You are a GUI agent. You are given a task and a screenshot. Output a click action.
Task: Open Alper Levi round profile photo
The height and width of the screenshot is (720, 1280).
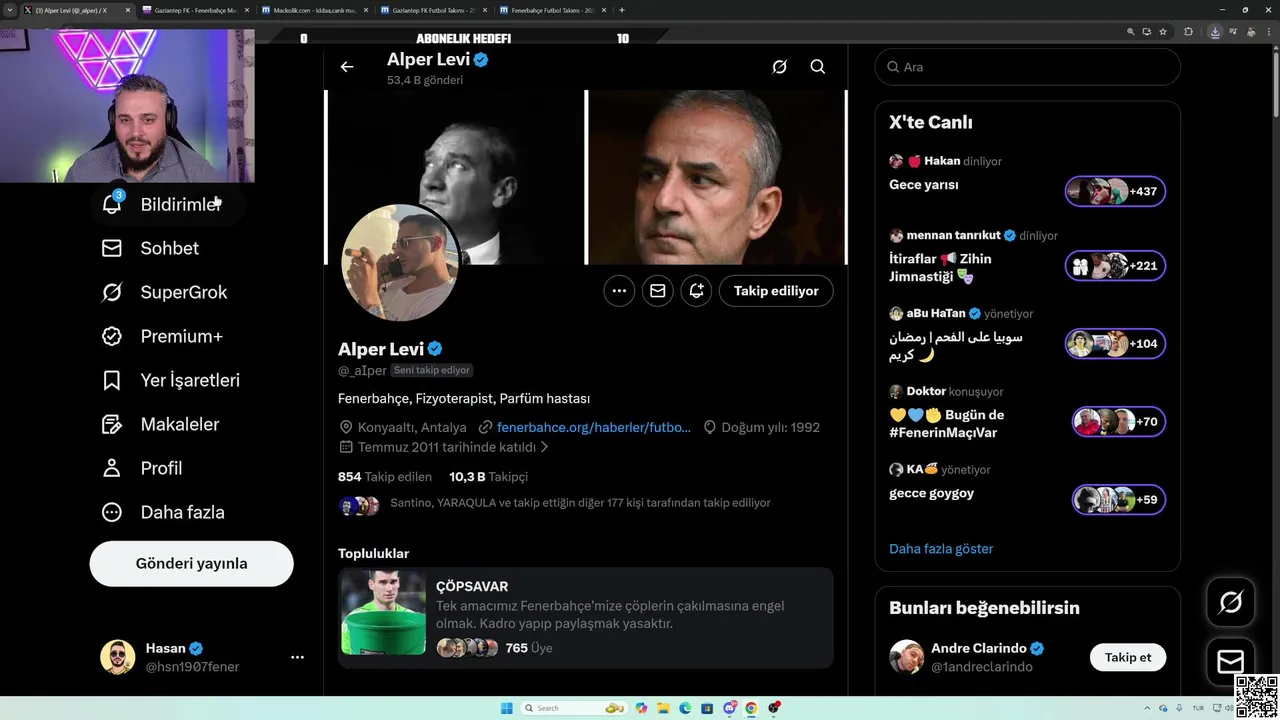[400, 264]
